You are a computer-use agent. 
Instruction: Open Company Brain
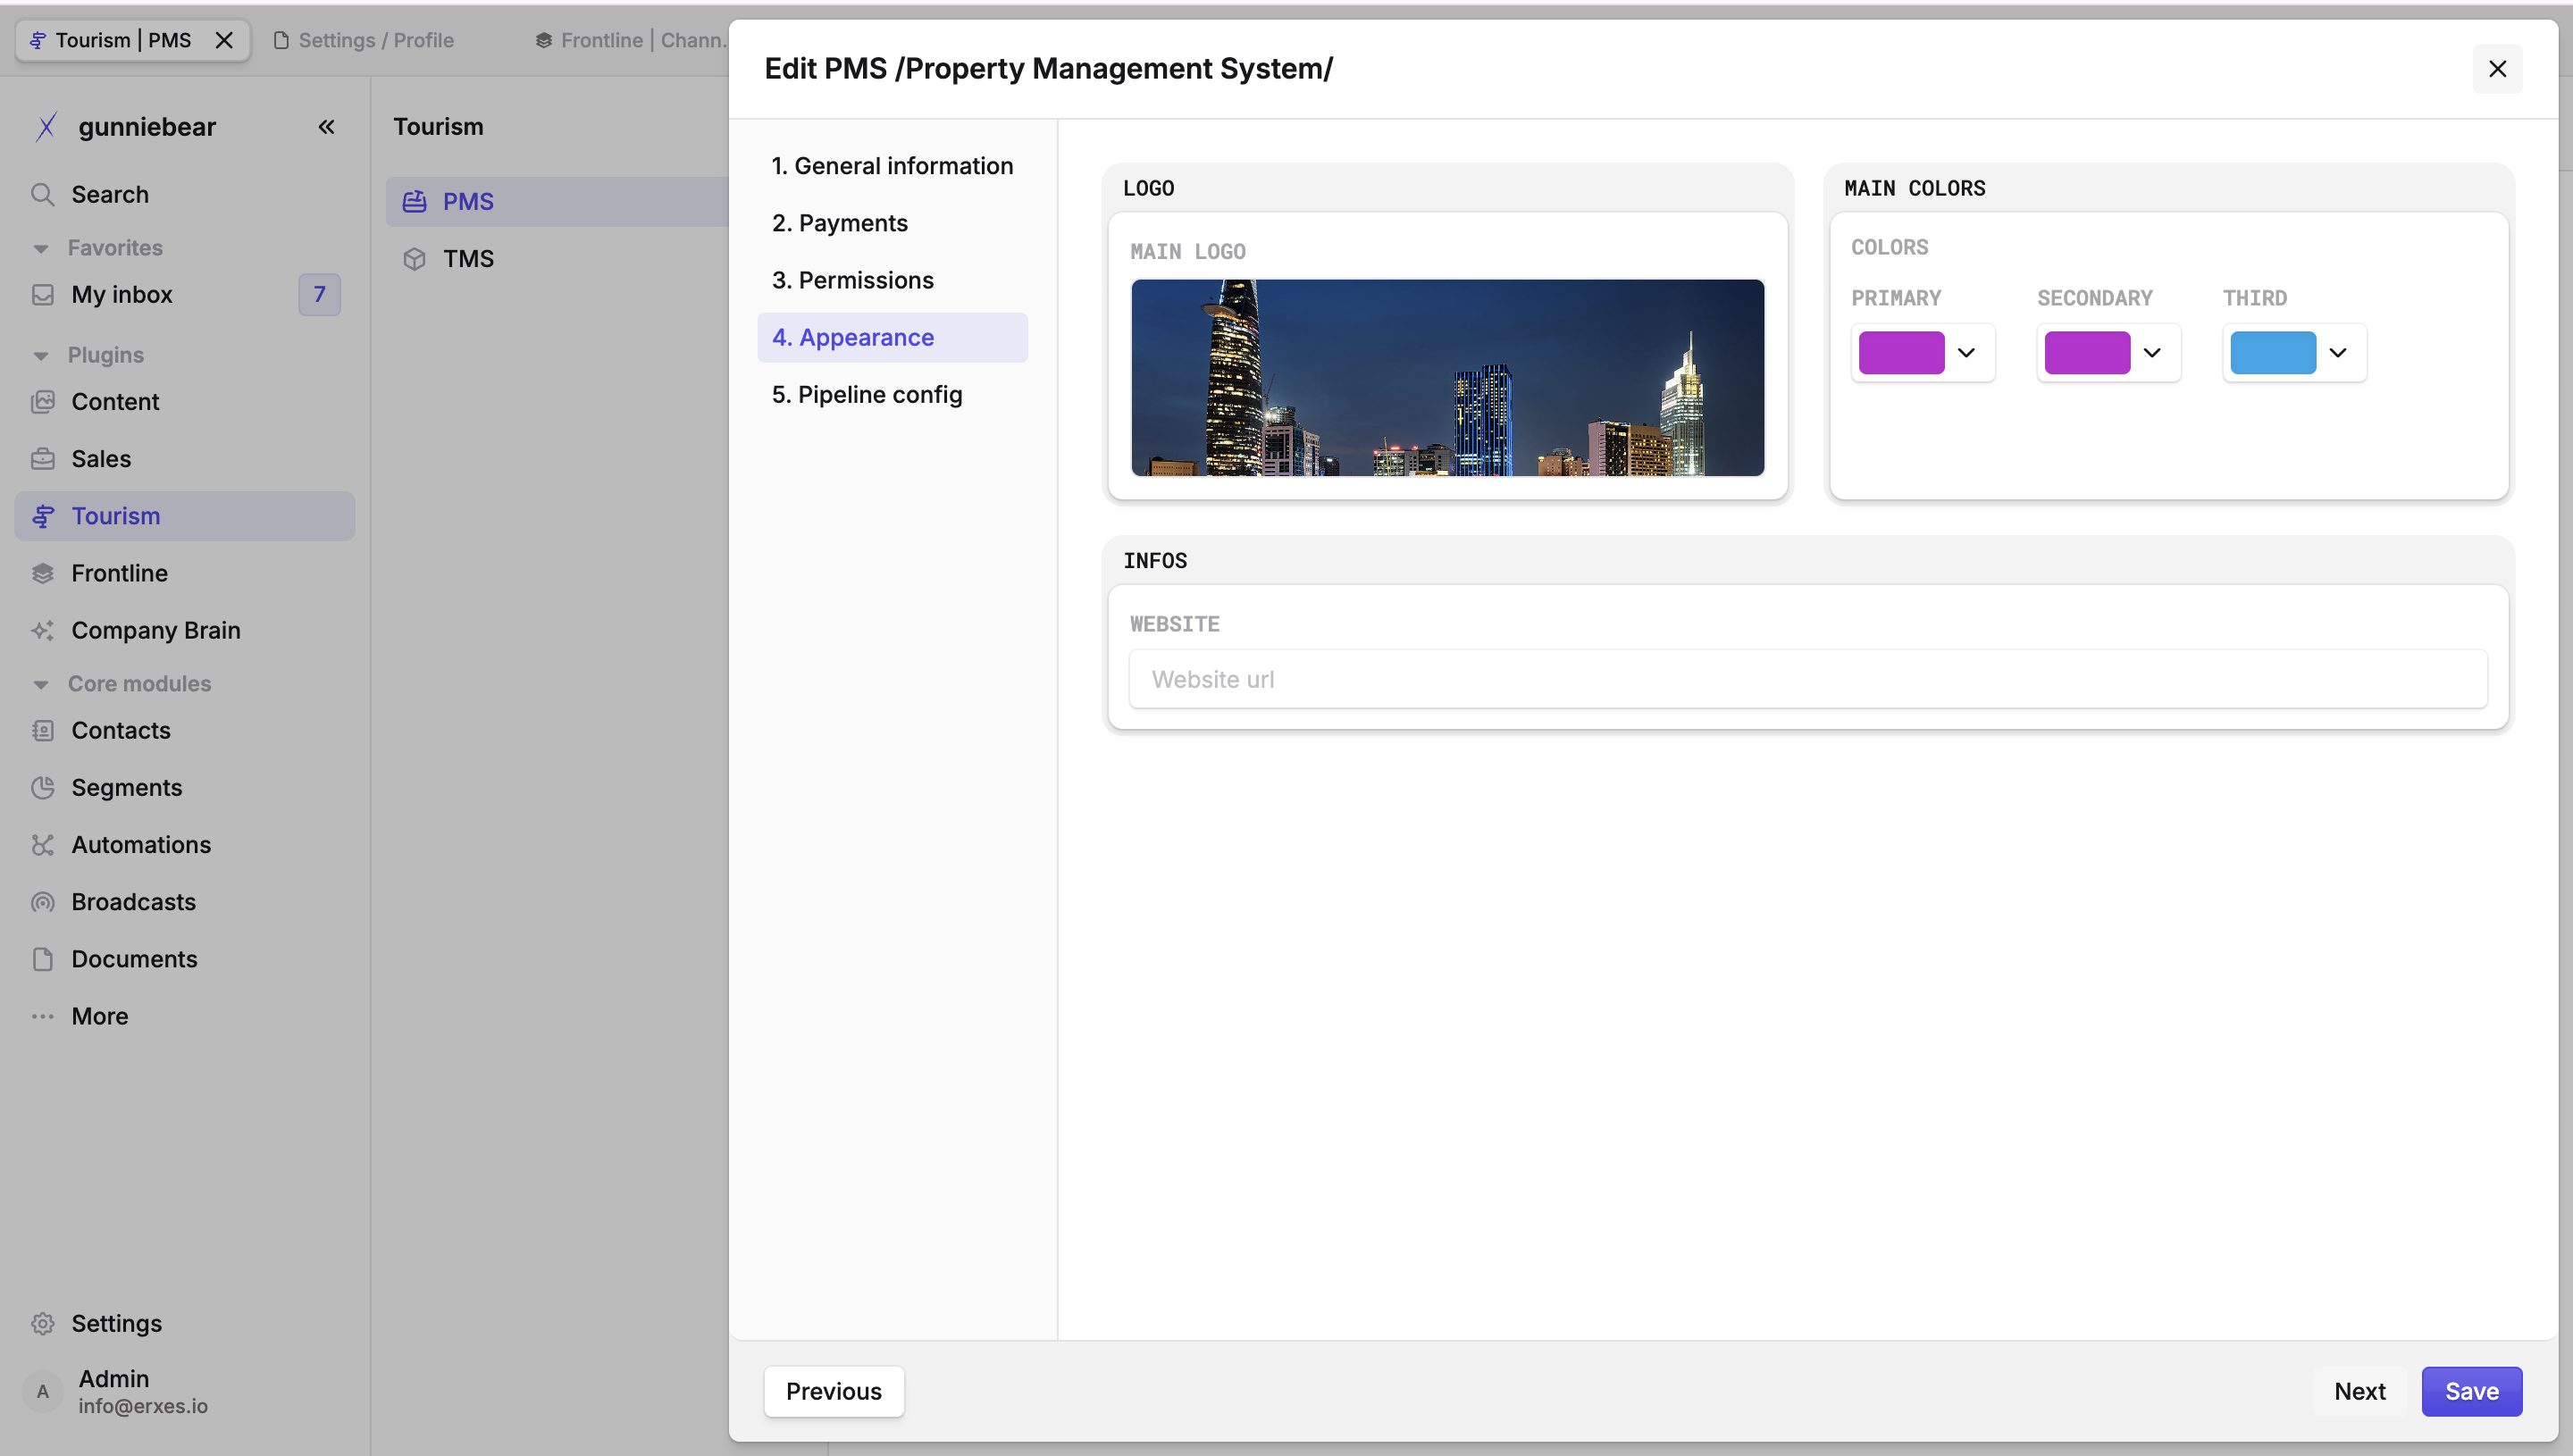tap(185, 630)
